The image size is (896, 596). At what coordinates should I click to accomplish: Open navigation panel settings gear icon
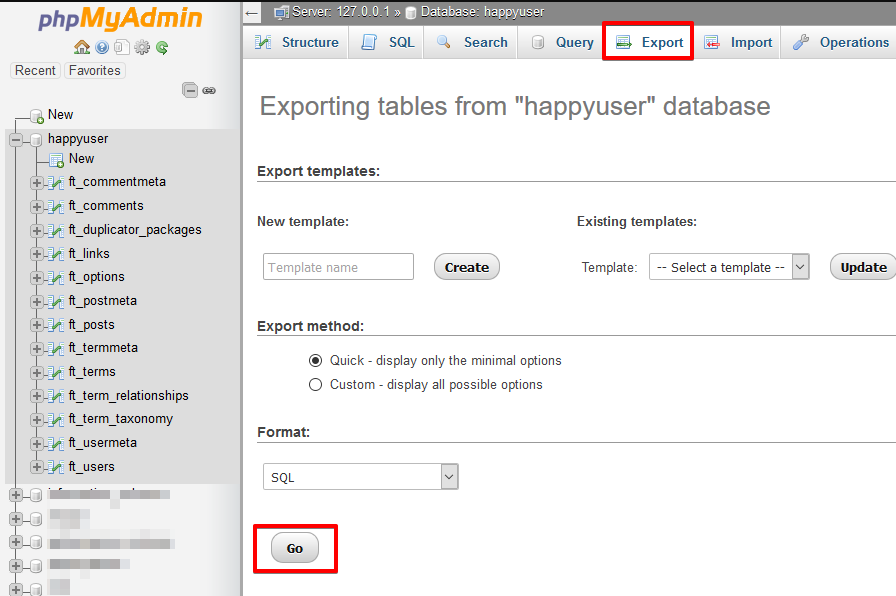click(142, 47)
